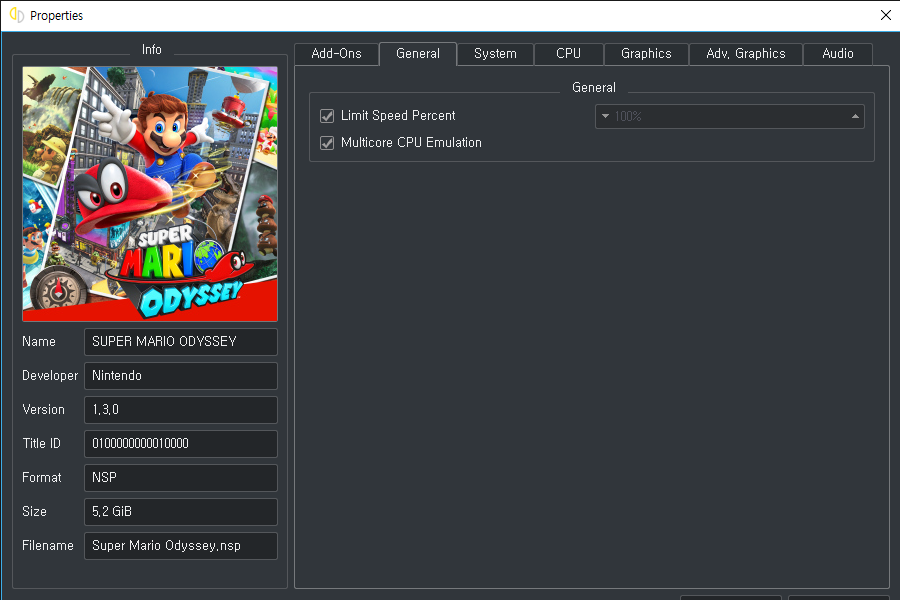This screenshot has height=600, width=900.
Task: Click the Multicore CPU Emulation label
Action: click(x=411, y=143)
